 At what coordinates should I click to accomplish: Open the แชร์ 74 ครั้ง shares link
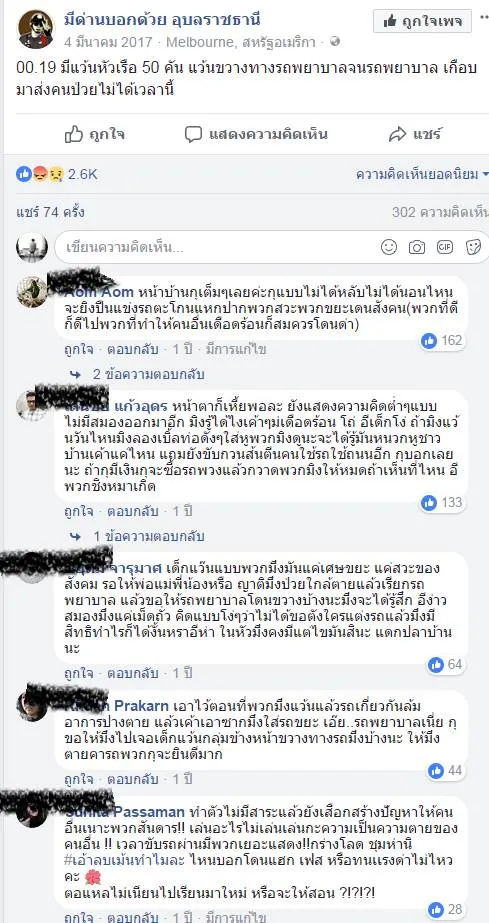point(51,212)
